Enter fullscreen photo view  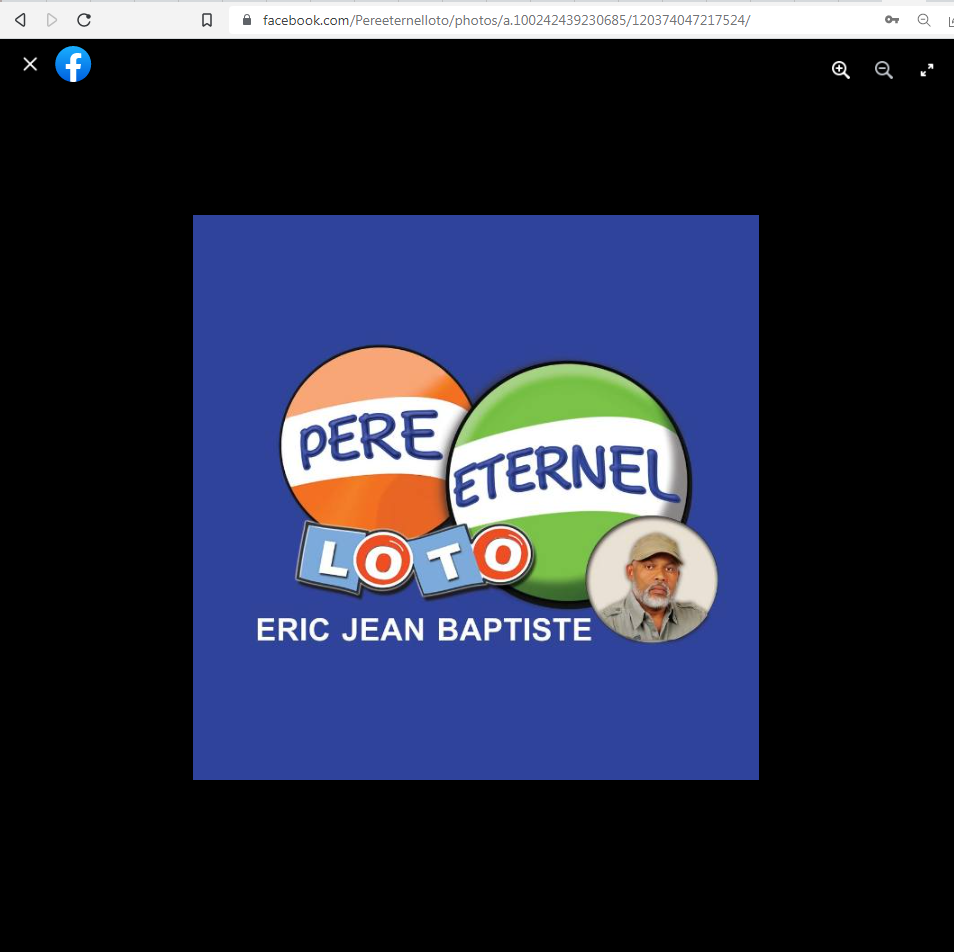927,70
